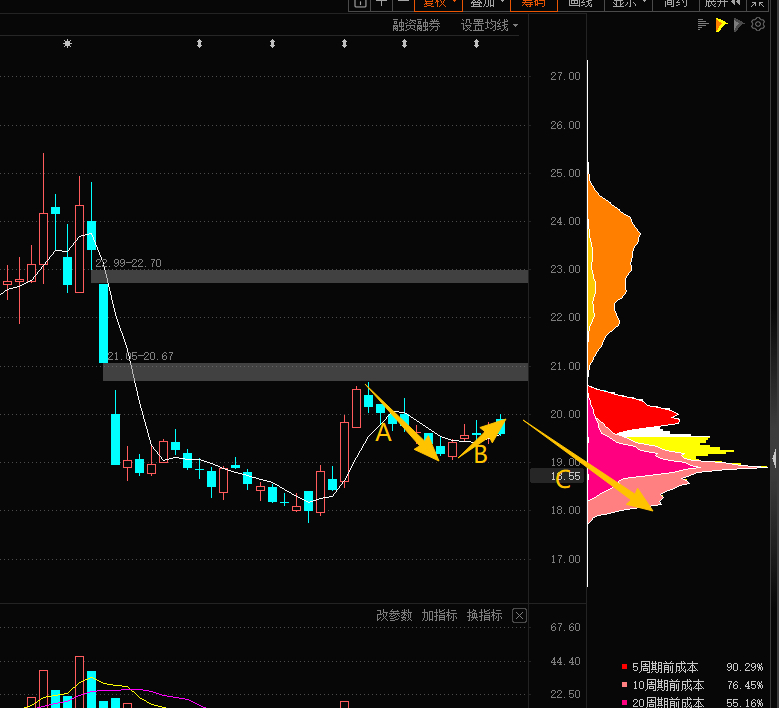779x708 pixels.
Task: Click the upper gray gap band 22.99-22.70
Action: (310, 276)
